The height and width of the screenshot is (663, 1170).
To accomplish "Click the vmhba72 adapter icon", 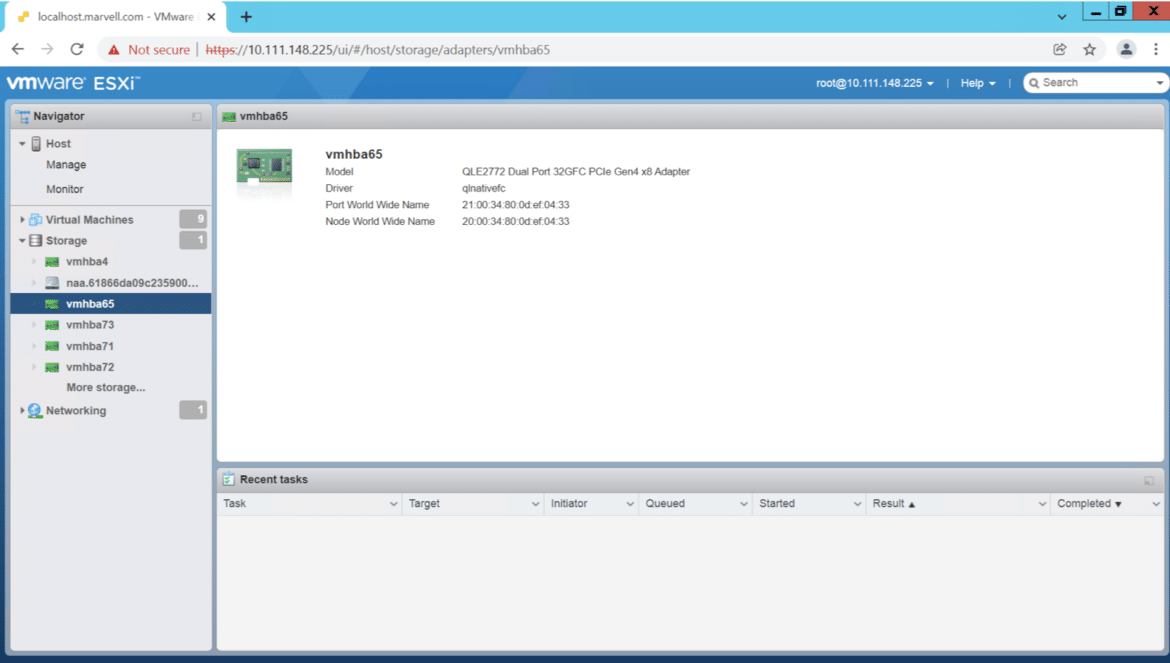I will (52, 367).
